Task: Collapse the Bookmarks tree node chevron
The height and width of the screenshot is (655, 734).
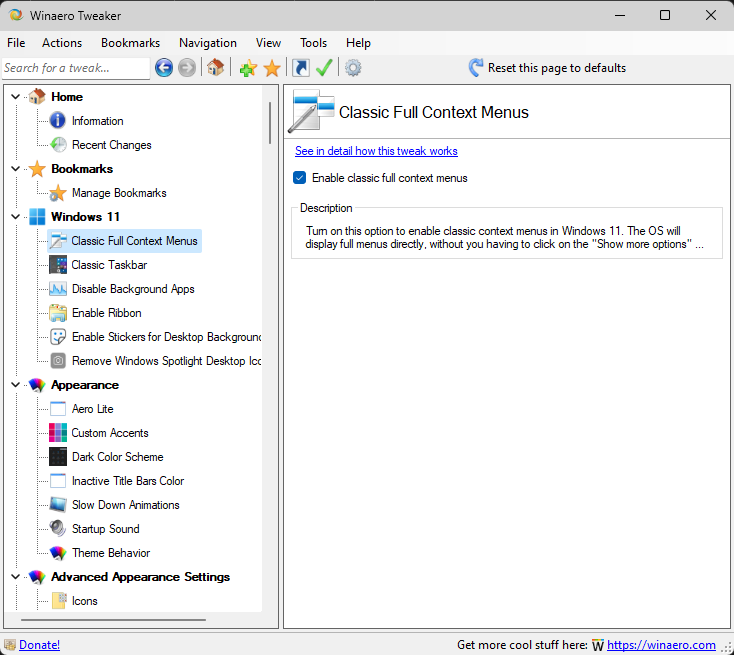Action: (x=15, y=169)
